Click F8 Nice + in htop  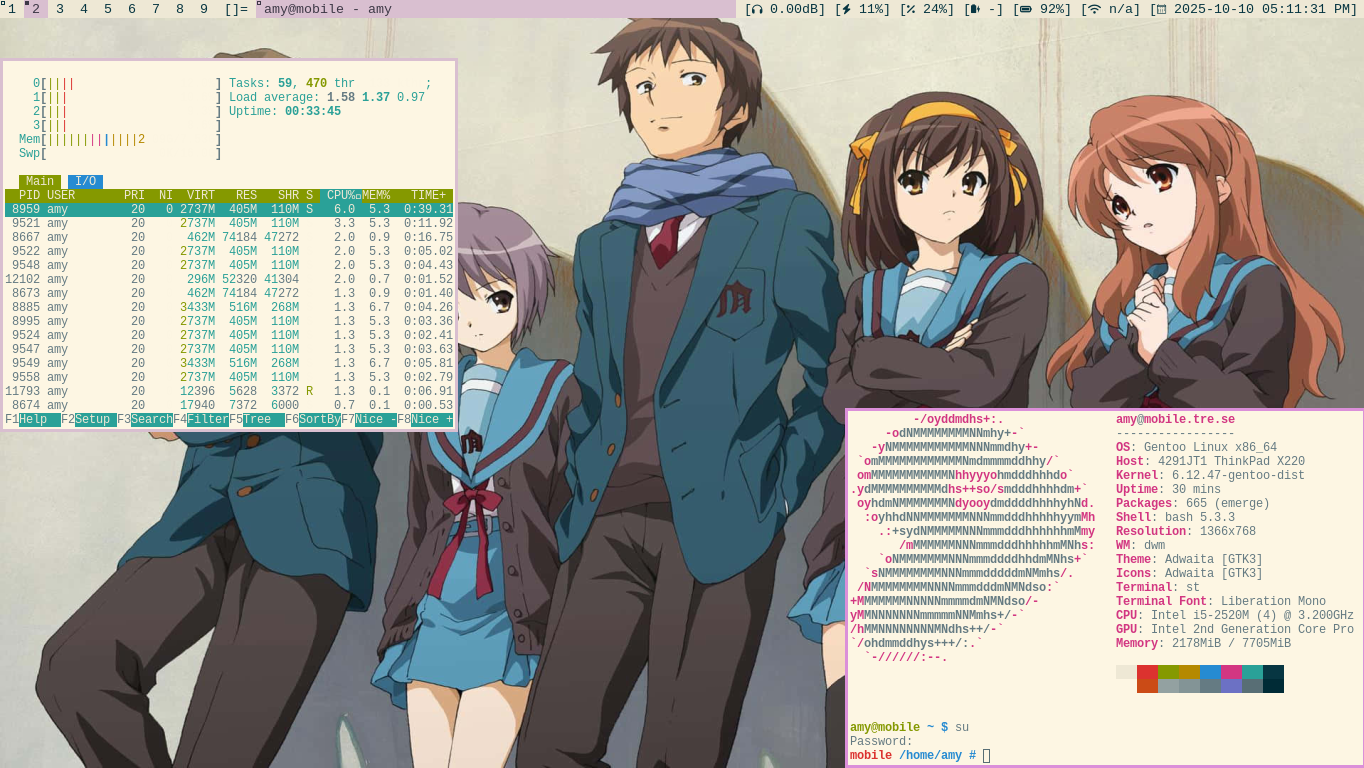(425, 420)
